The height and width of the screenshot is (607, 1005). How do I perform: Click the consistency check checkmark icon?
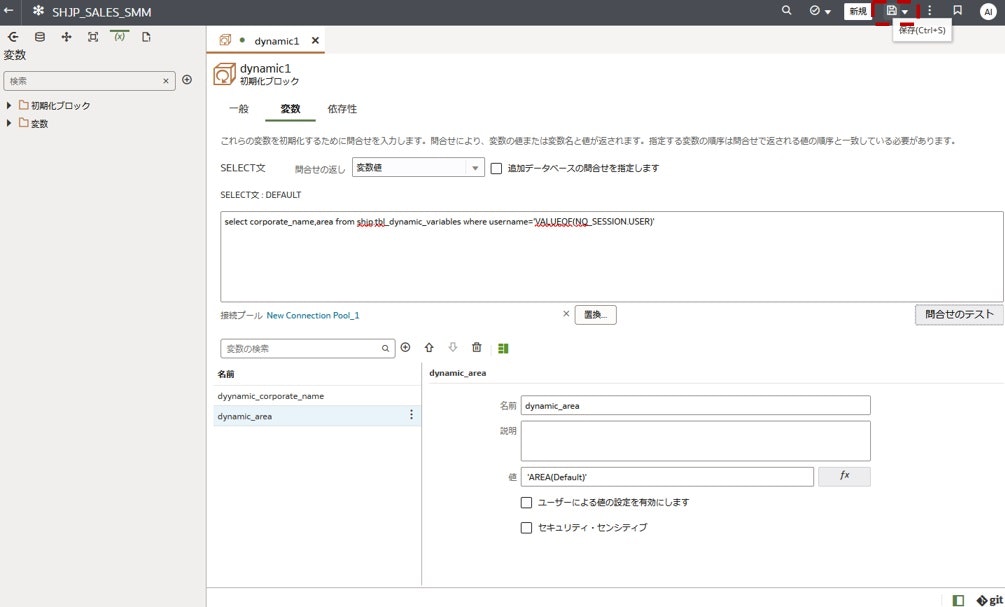(815, 11)
